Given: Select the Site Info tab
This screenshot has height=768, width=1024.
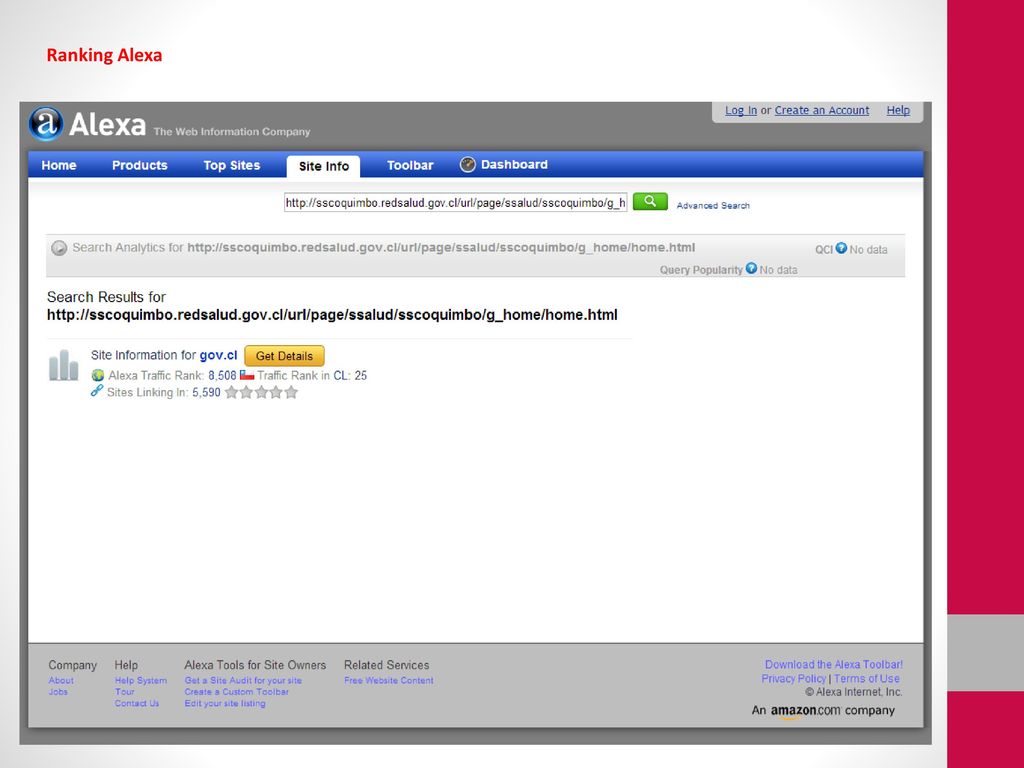Looking at the screenshot, I should [324, 166].
